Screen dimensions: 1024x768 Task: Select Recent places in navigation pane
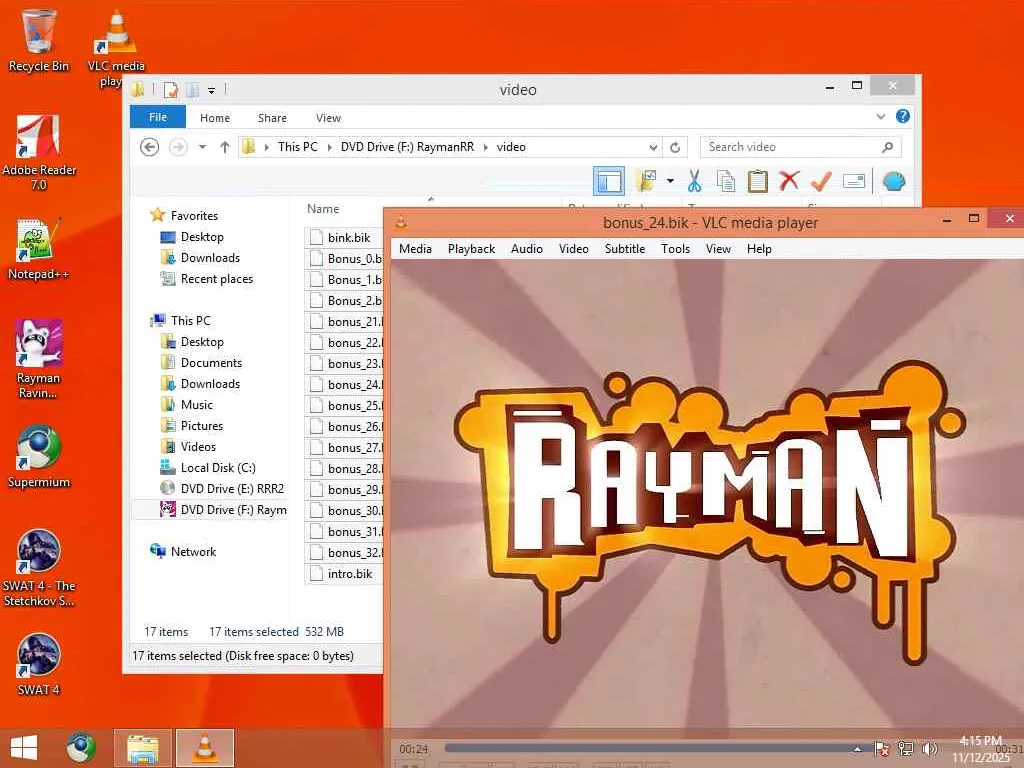click(x=217, y=279)
